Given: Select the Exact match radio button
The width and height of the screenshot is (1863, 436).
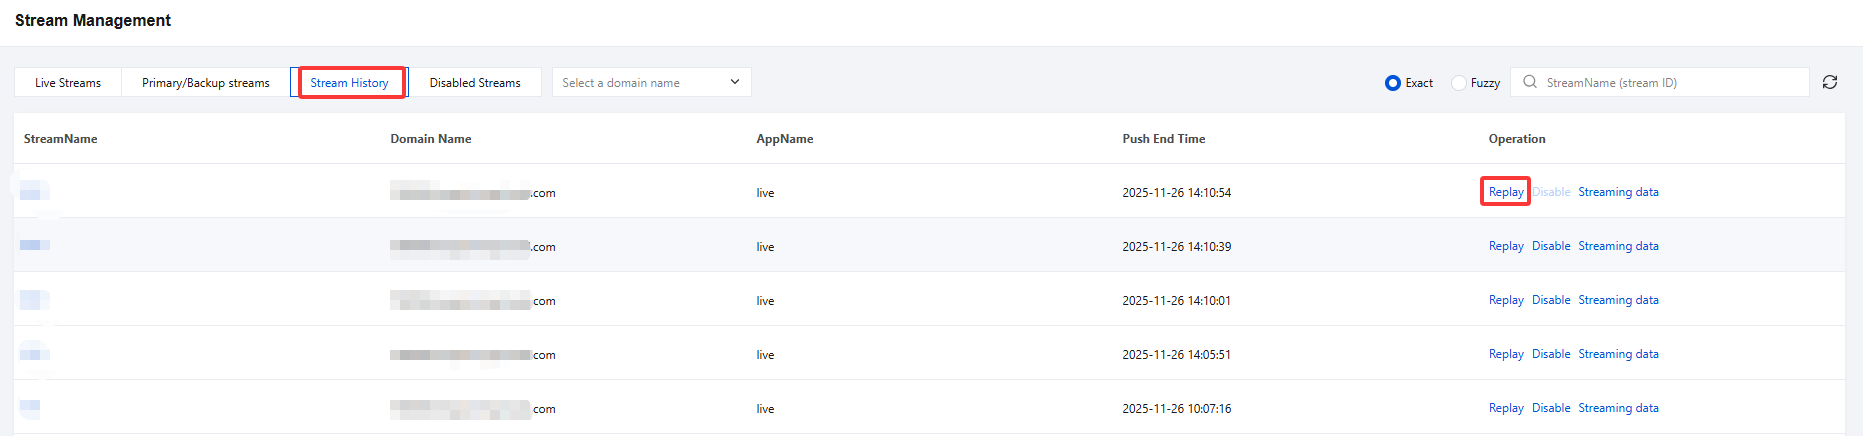Looking at the screenshot, I should (x=1392, y=83).
